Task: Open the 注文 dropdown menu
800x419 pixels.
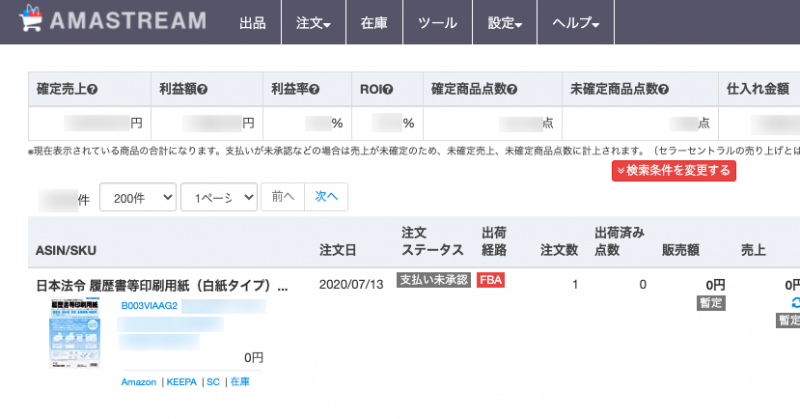Action: coord(313,22)
